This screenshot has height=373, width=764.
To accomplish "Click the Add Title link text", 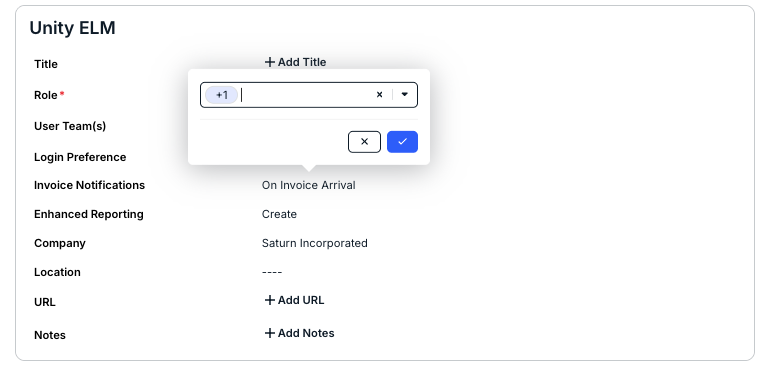I will pyautogui.click(x=302, y=62).
